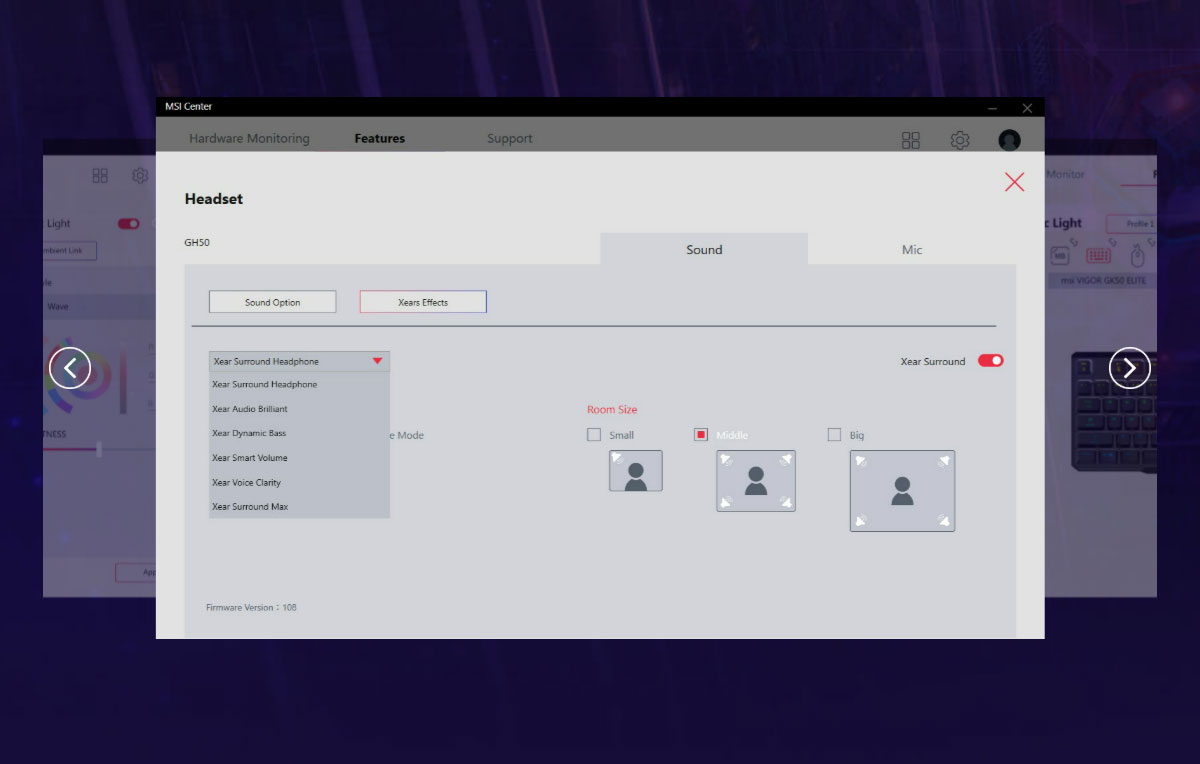
Task: Switch to the Mic tab
Action: [912, 249]
